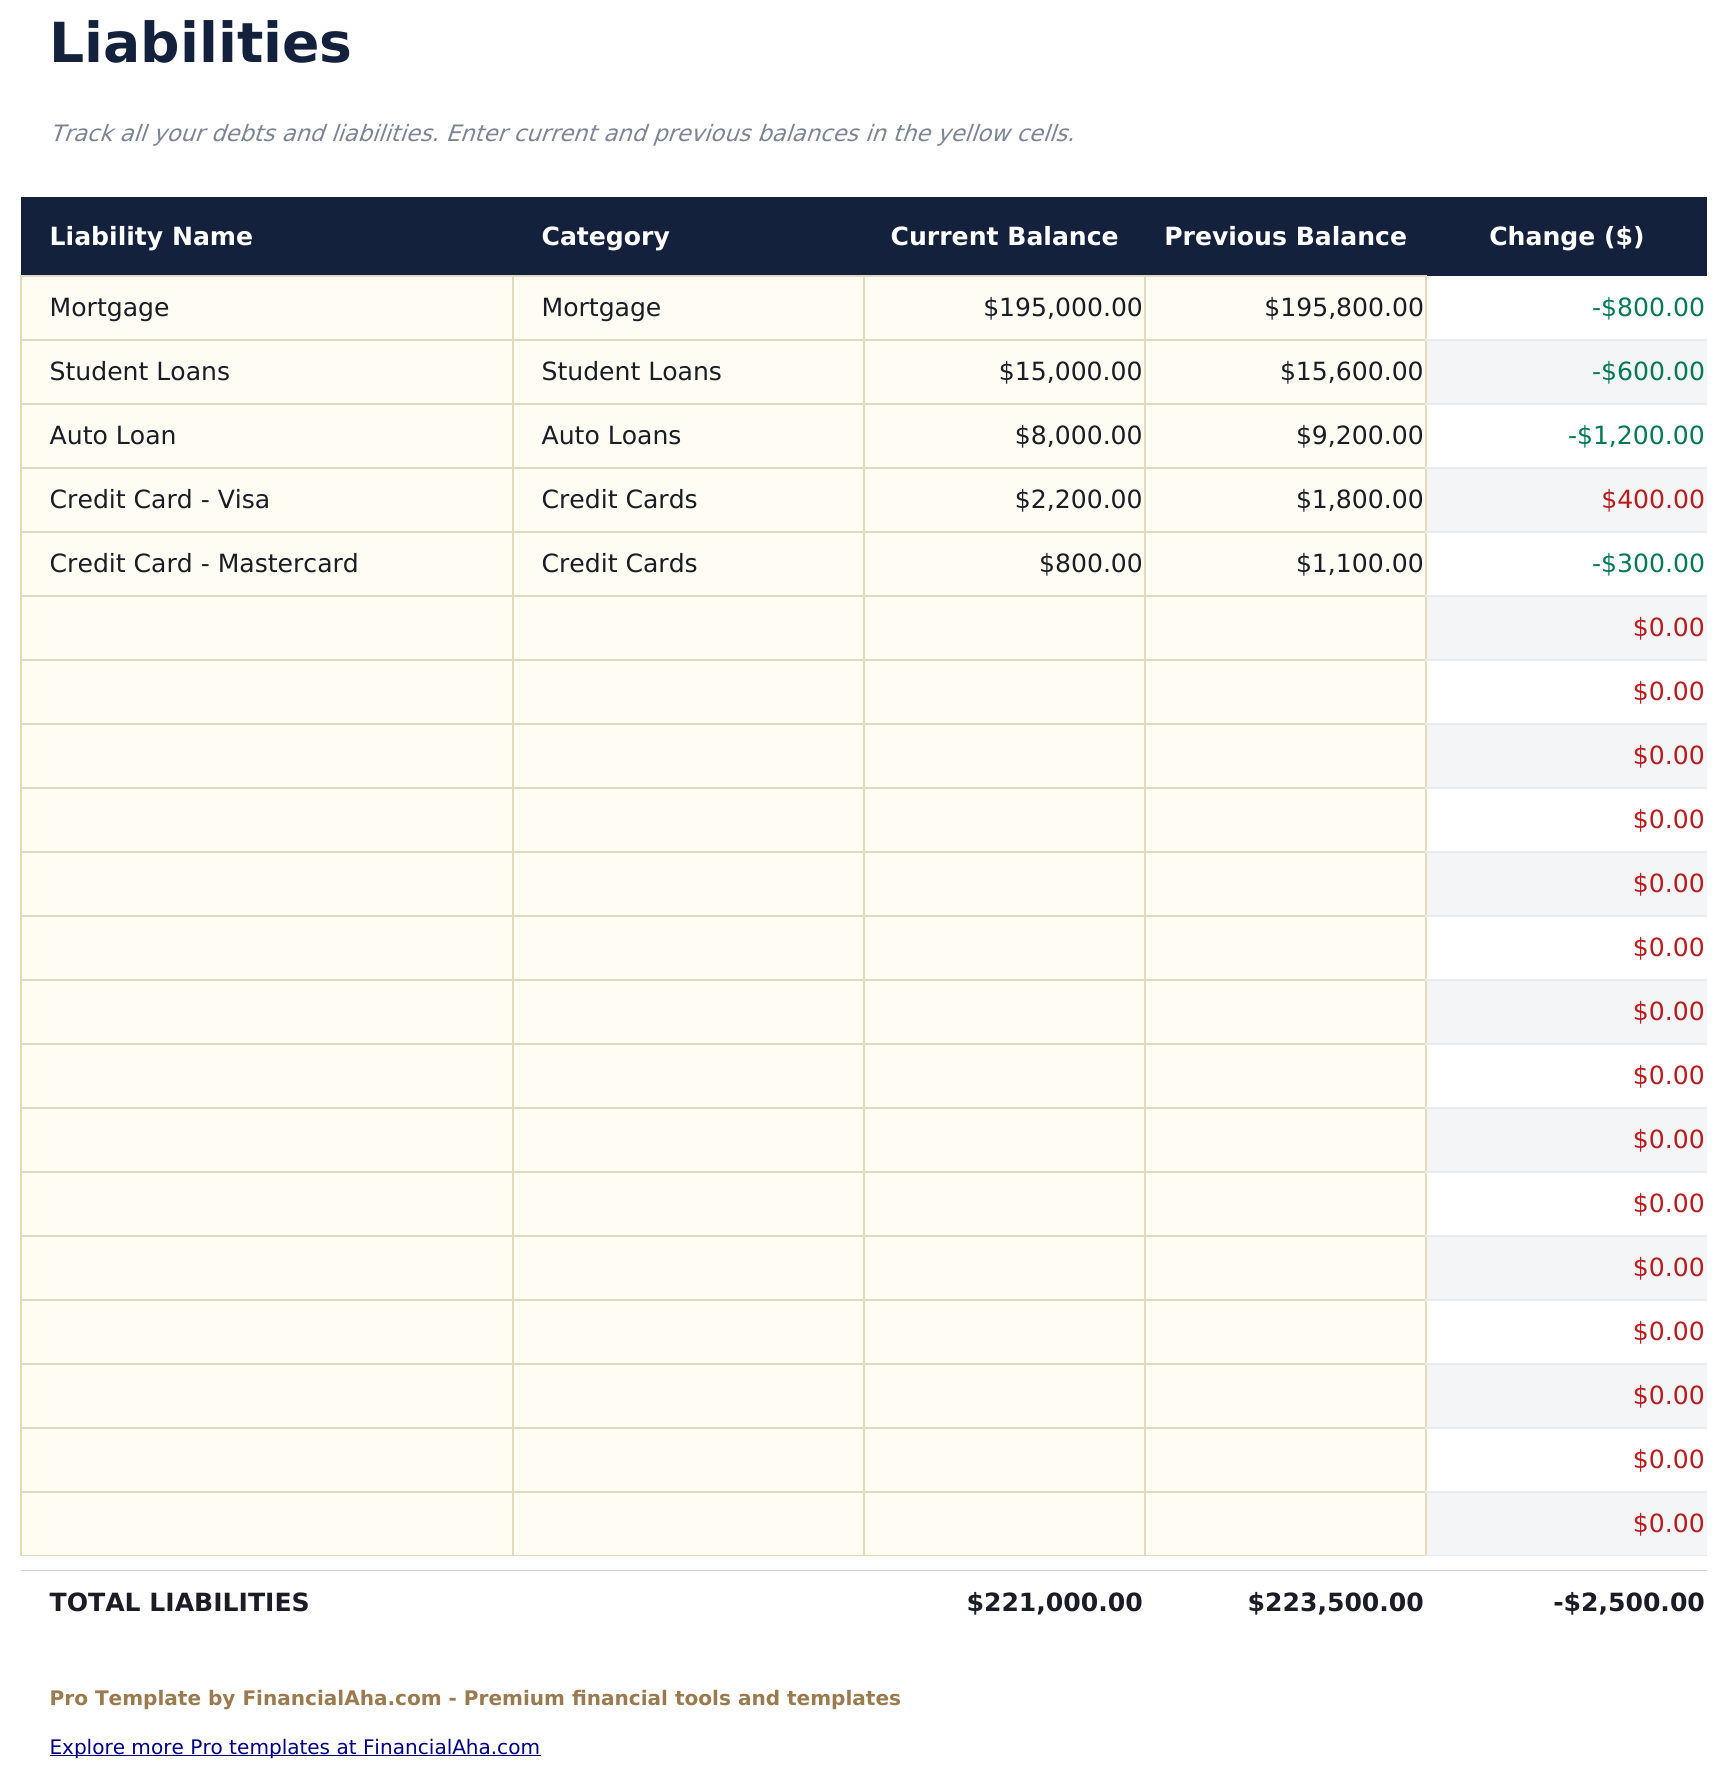Select the Previous Balance column header
Screen dimensions: 1727x1779
[x=1285, y=236]
